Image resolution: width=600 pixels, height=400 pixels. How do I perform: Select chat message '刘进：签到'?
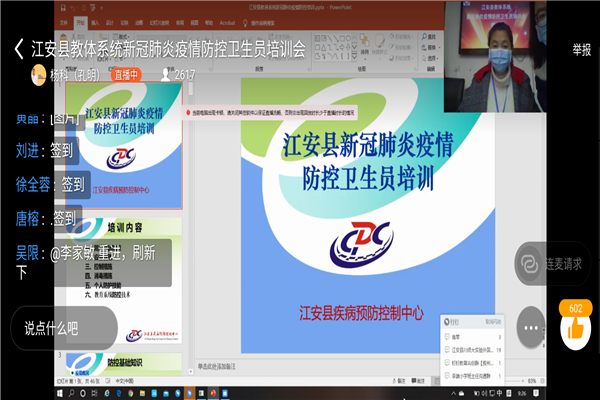44,150
